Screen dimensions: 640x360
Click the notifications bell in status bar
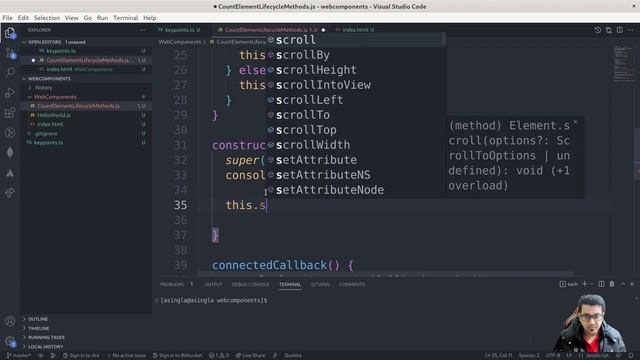[631, 356]
